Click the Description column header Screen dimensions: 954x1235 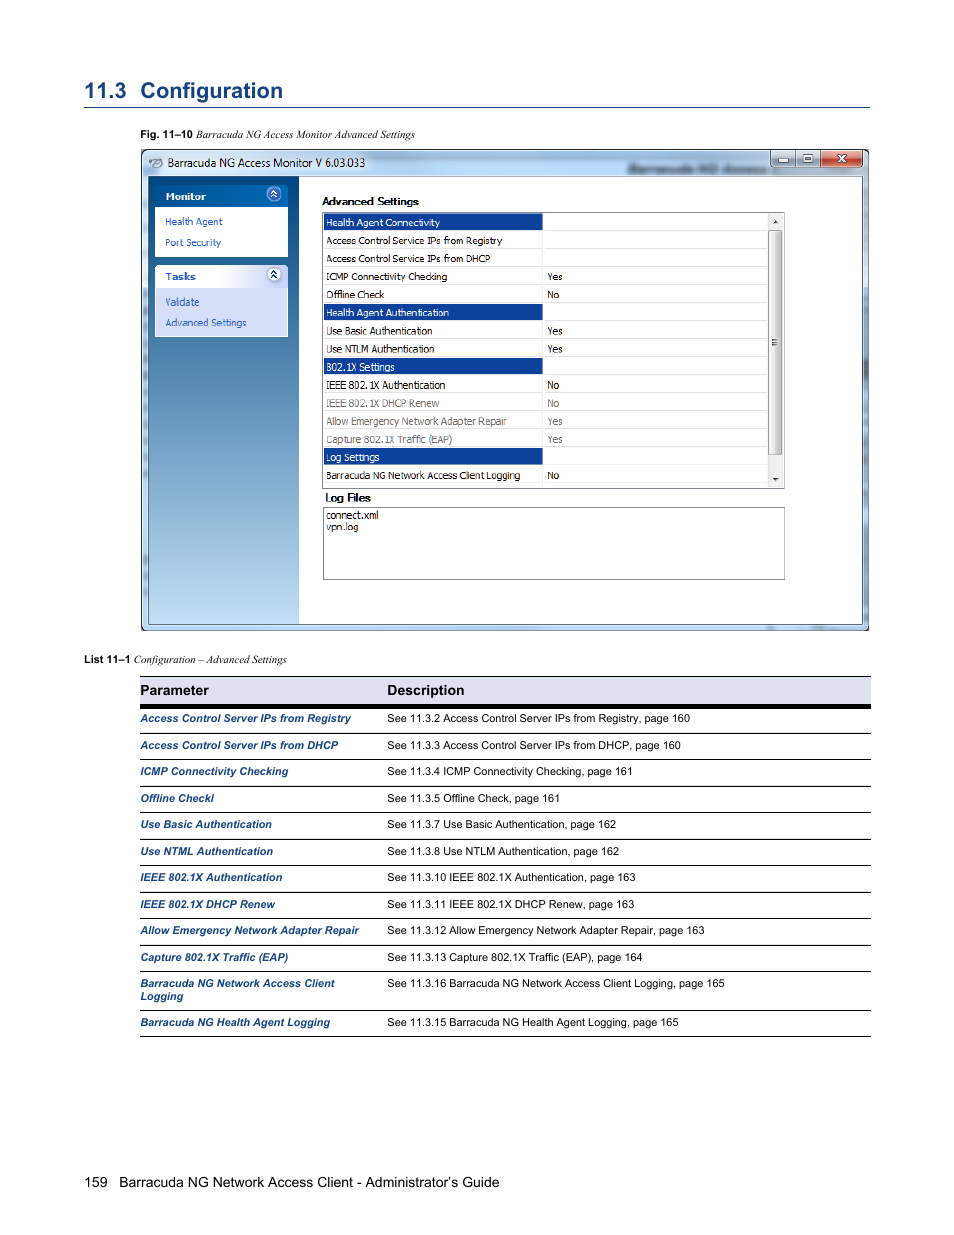[x=426, y=690]
